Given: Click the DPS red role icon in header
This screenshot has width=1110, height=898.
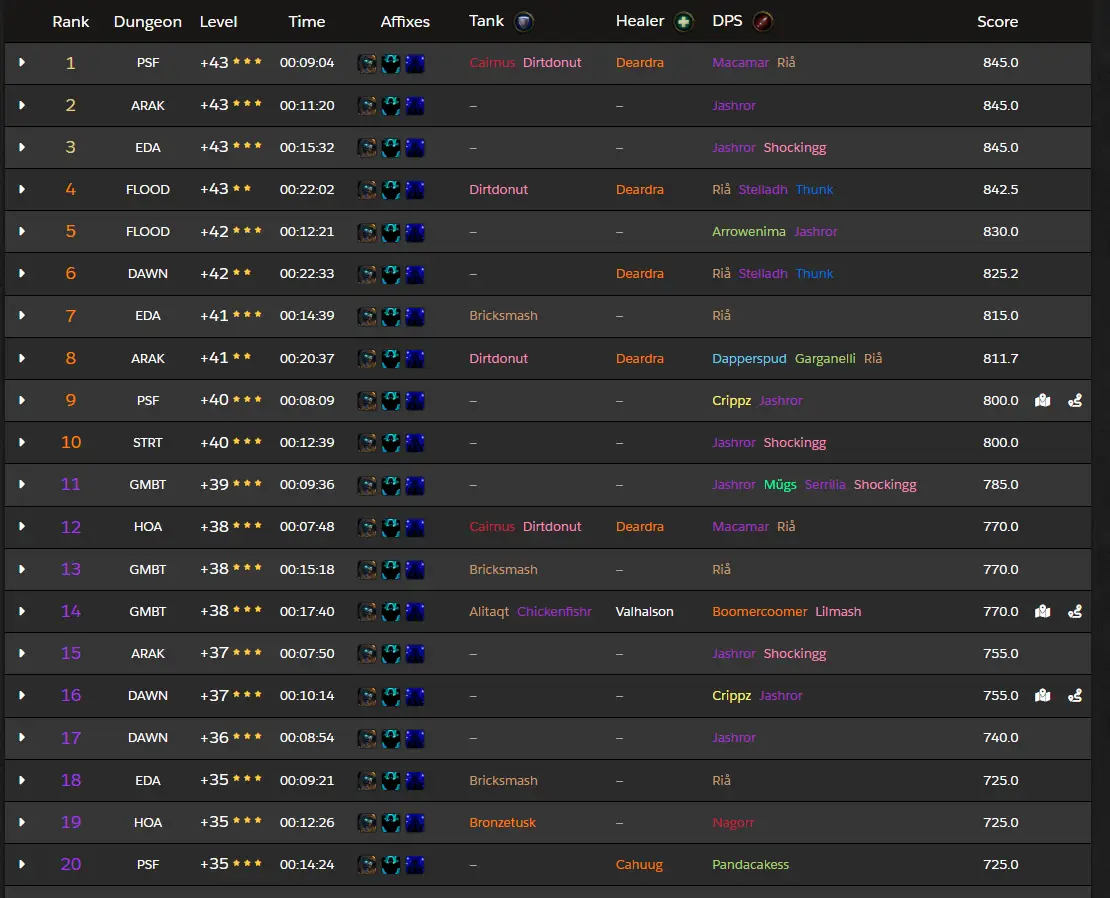Looking at the screenshot, I should click(x=761, y=22).
